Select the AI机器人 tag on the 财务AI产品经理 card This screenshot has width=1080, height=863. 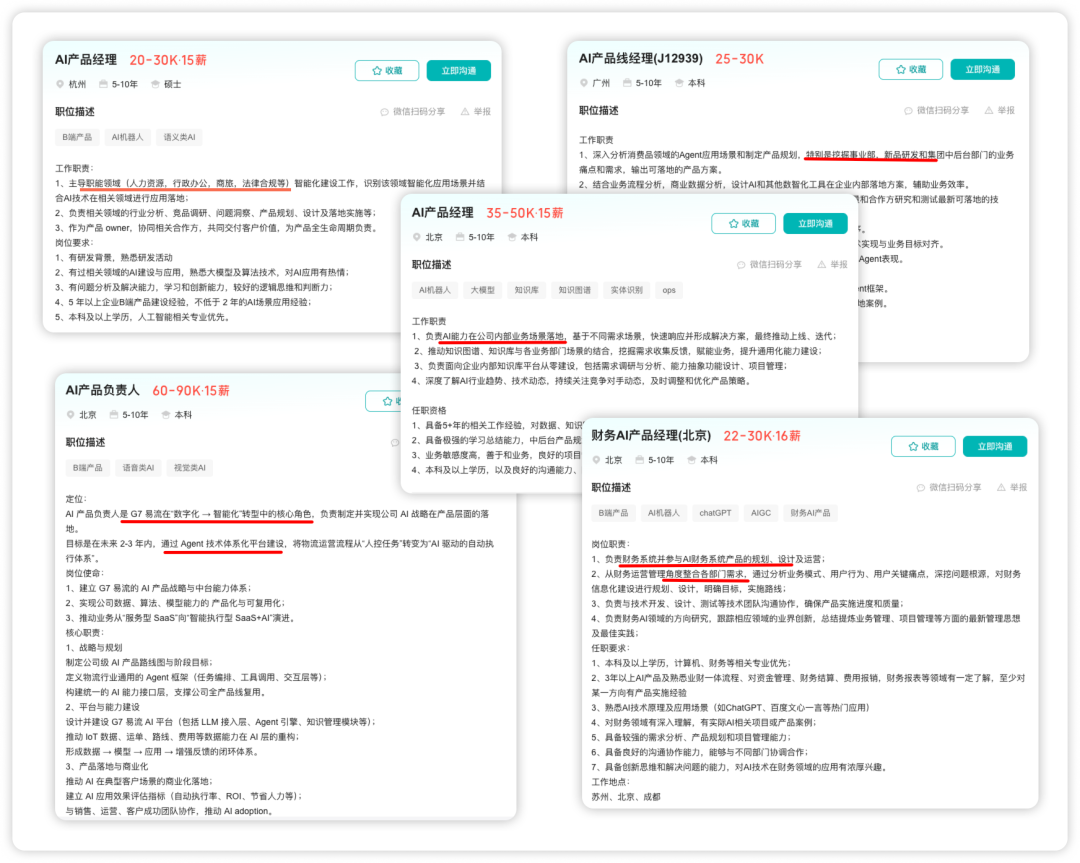(663, 513)
